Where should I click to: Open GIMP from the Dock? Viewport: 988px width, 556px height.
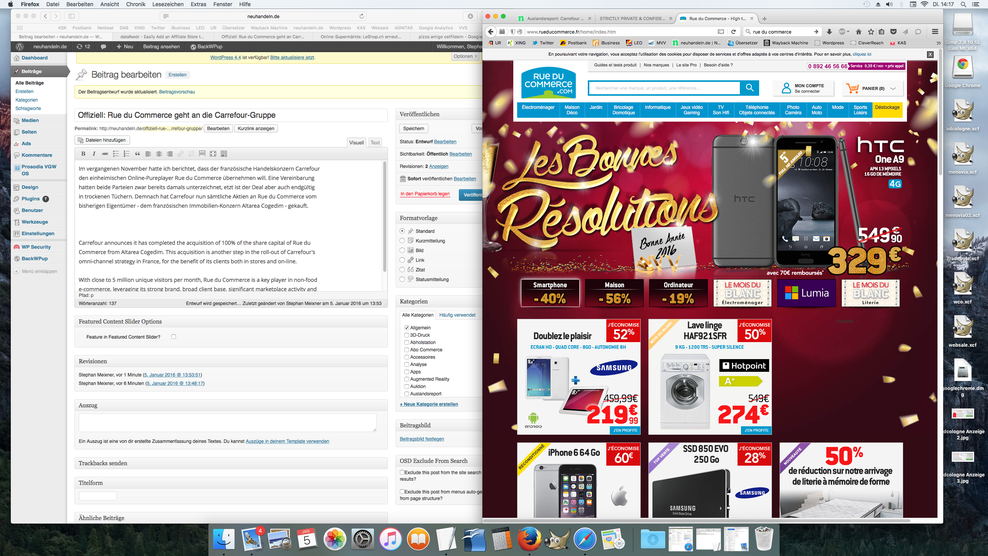click(557, 540)
